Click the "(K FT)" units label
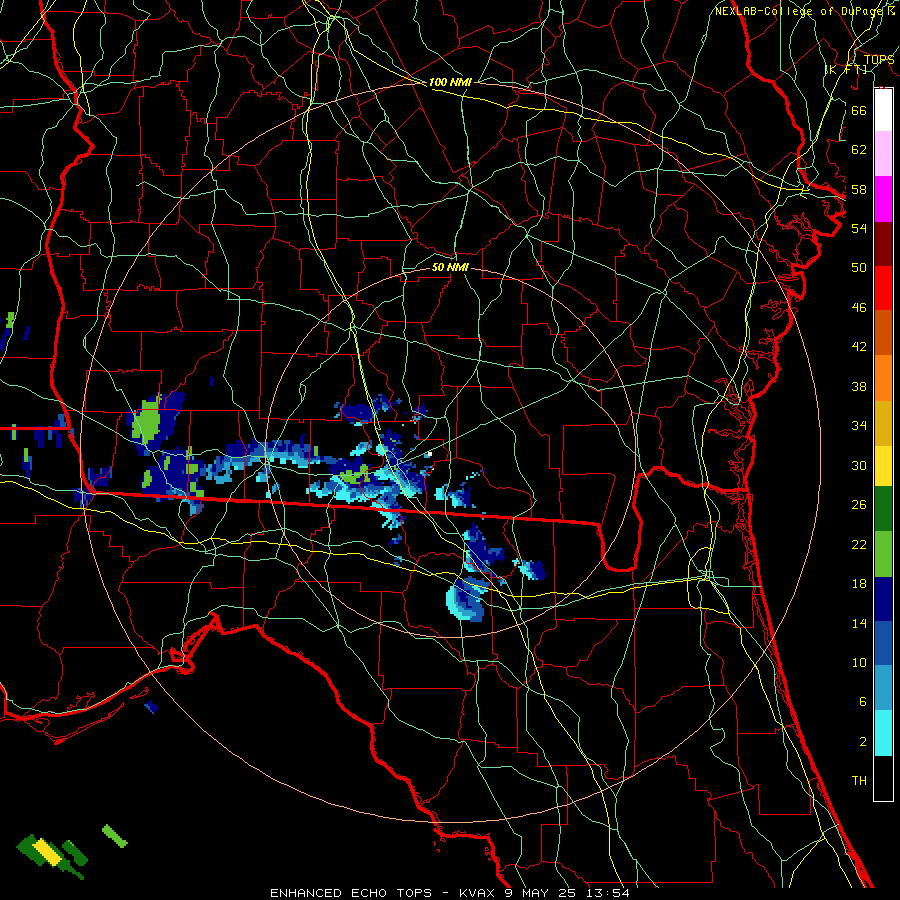 pyautogui.click(x=846, y=70)
